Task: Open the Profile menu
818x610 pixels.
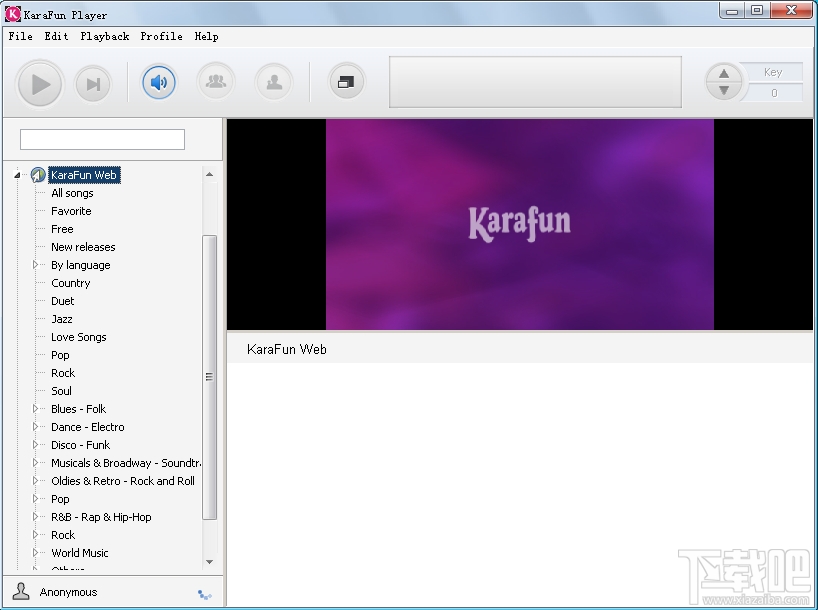Action: click(161, 36)
